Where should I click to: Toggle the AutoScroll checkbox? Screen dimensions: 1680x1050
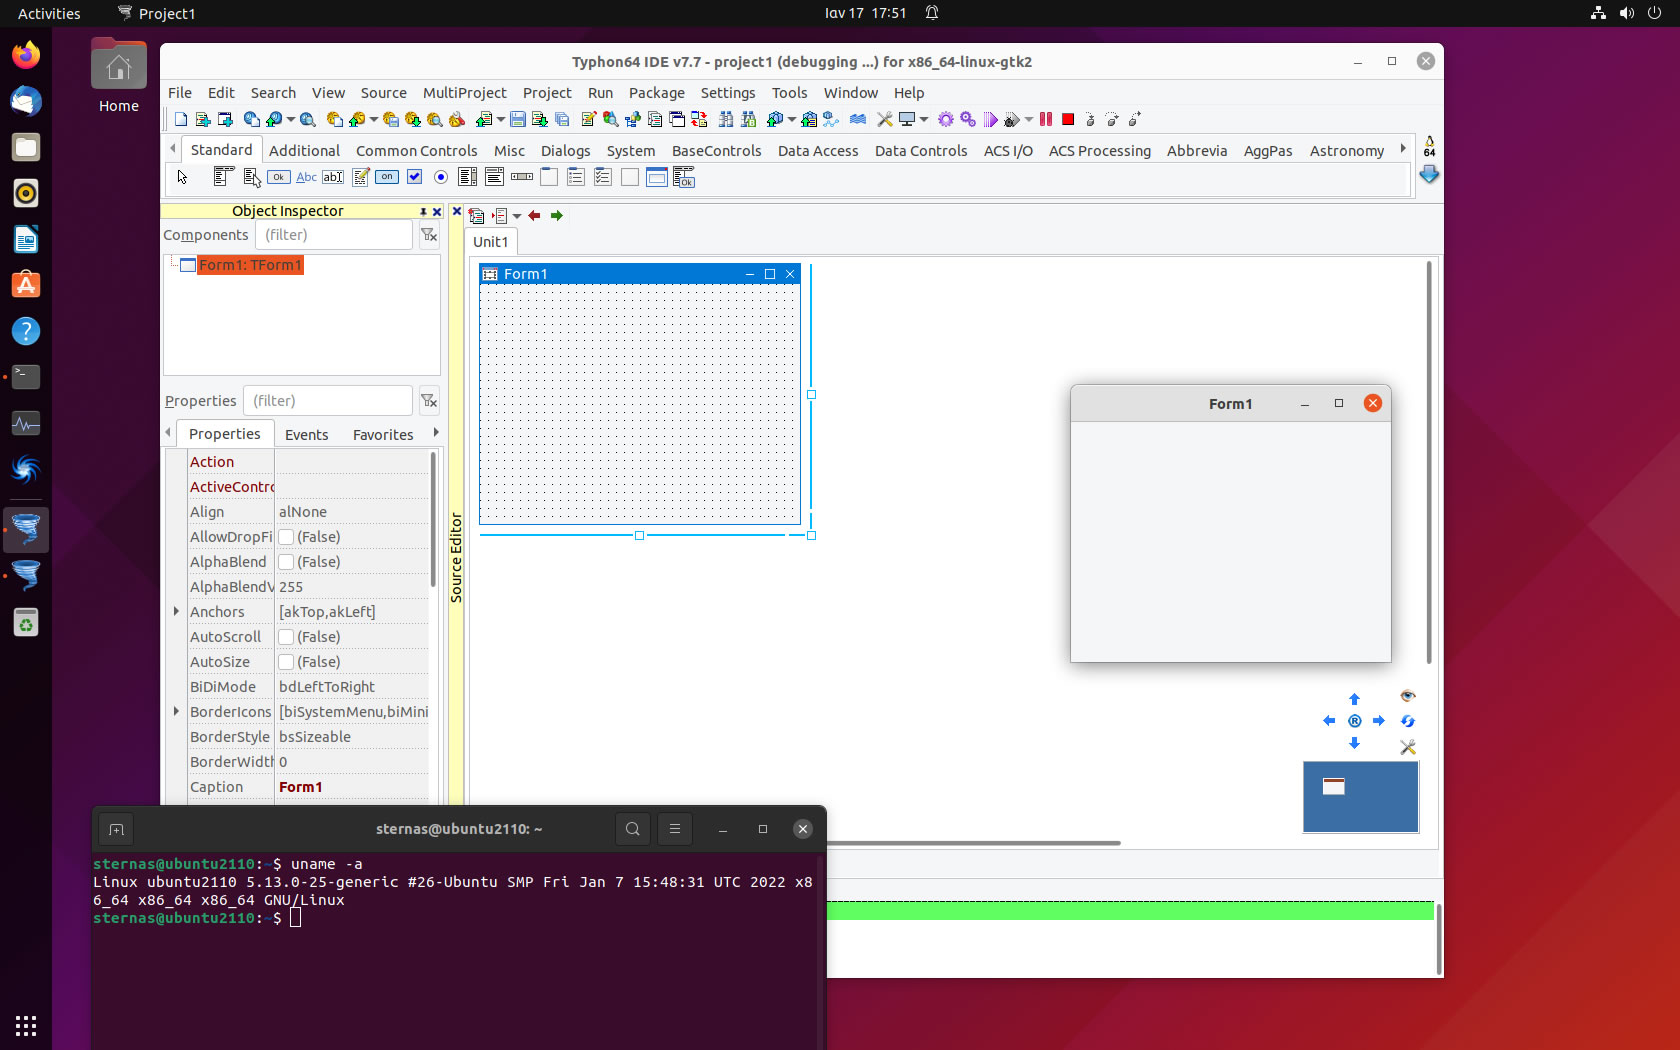[x=286, y=637]
